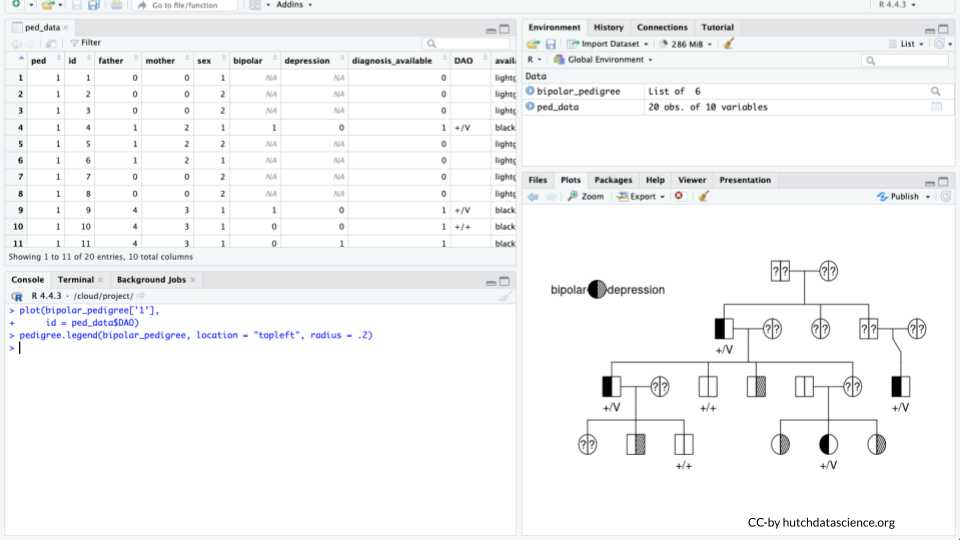Viewport: 960px width, 540px height.
Task: Open the 286 MiB memory usage dropdown
Action: [x=686, y=44]
